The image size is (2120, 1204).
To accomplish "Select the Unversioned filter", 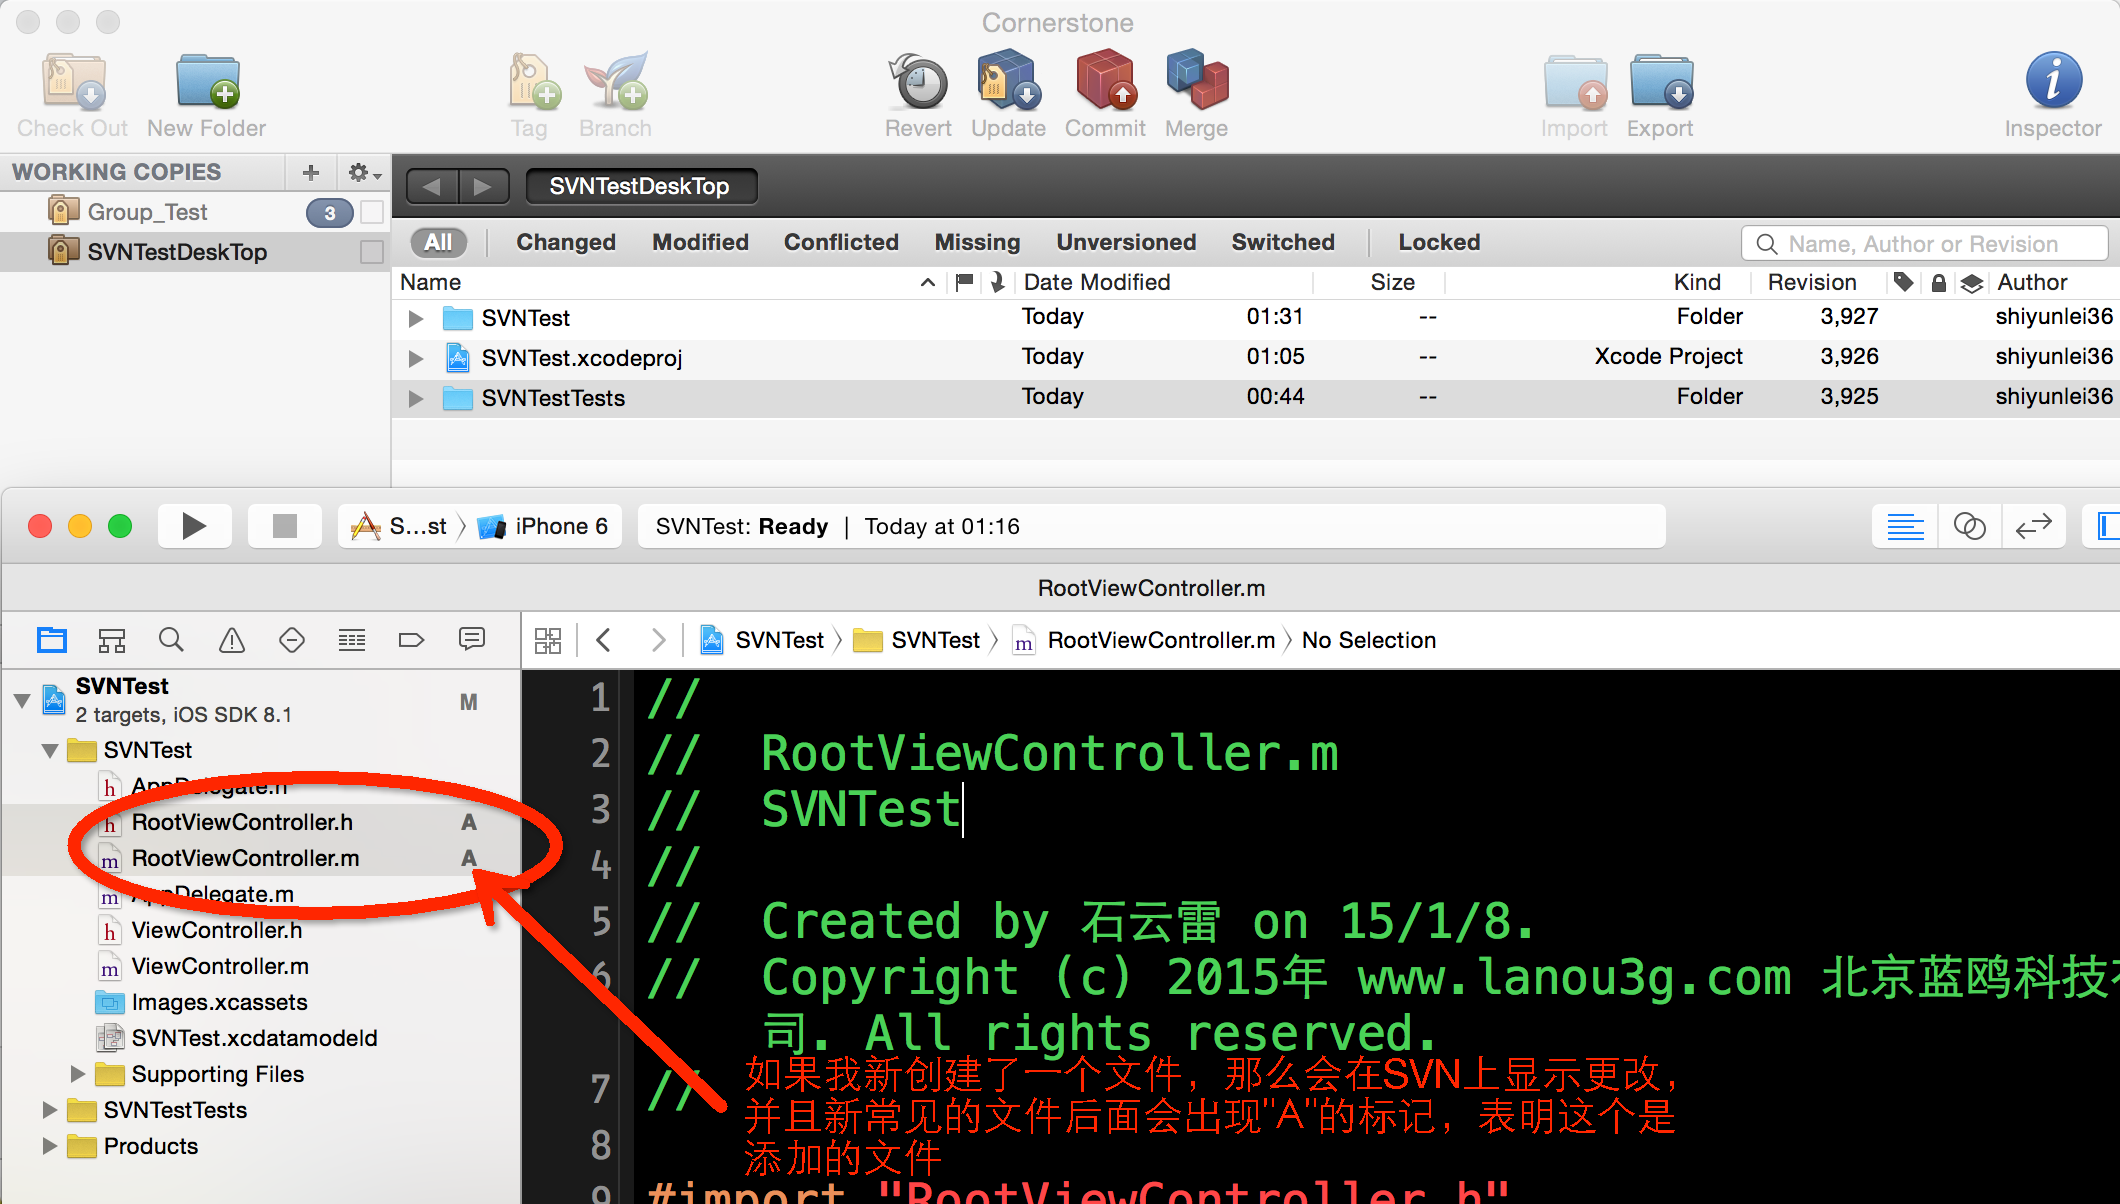I will tap(1126, 242).
